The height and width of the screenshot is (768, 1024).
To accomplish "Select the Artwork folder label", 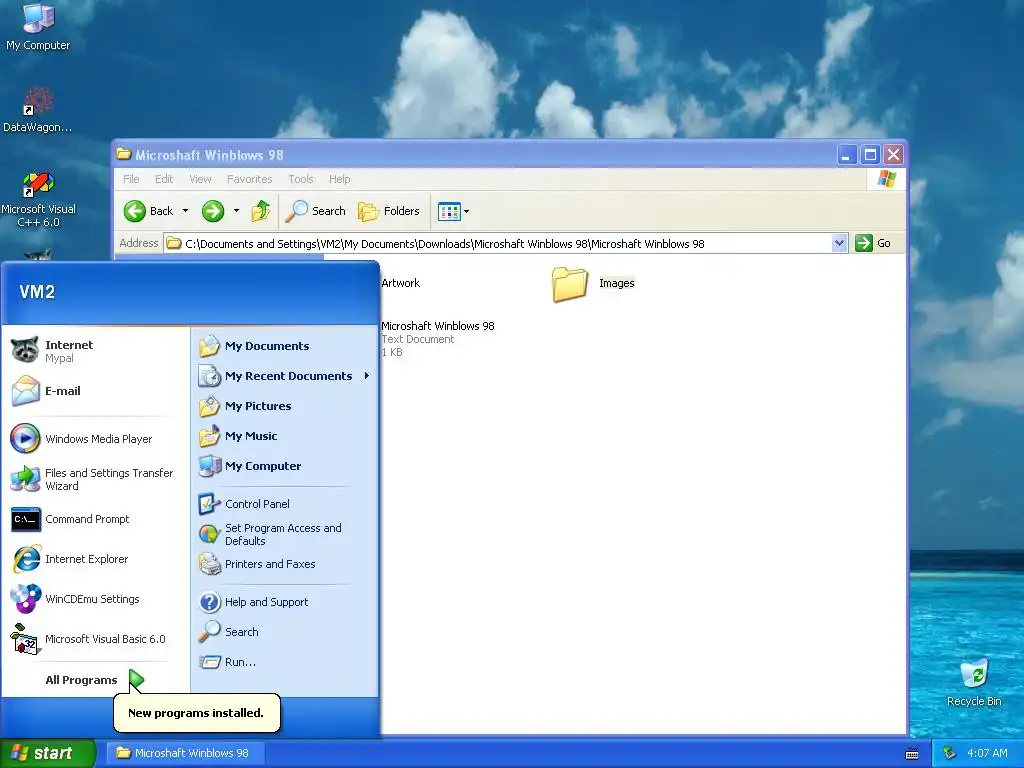I will click(x=400, y=283).
